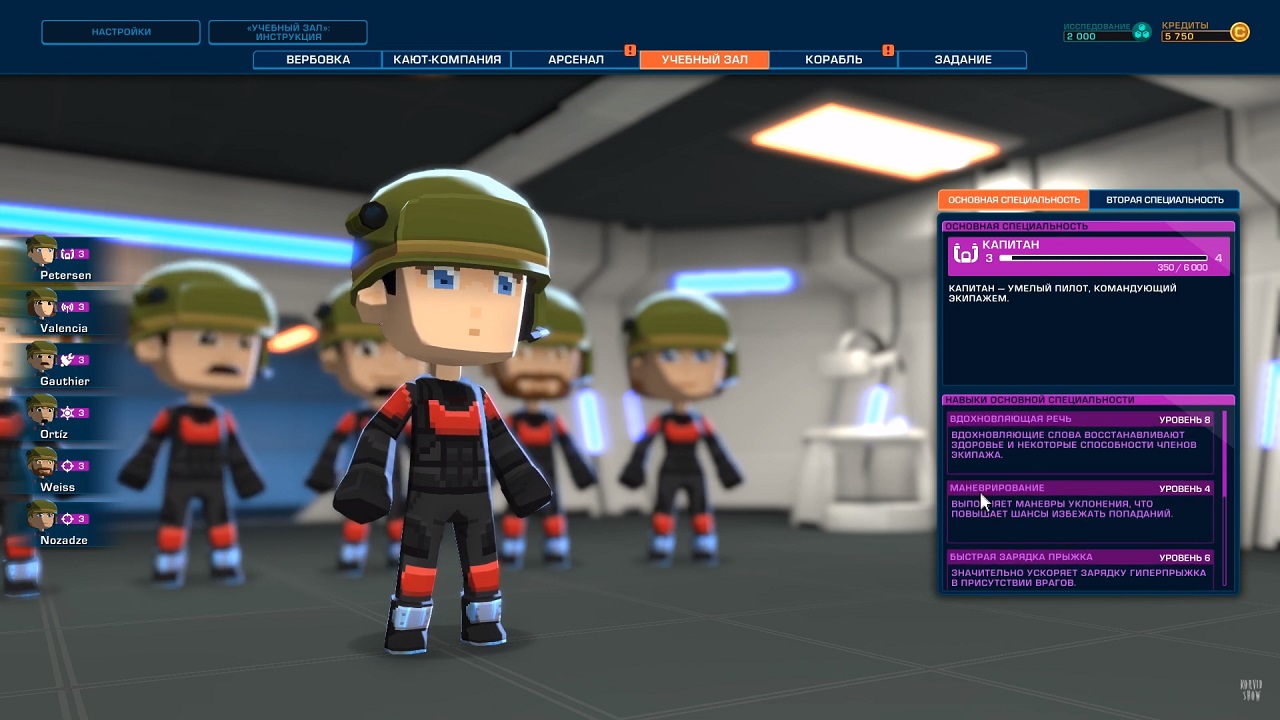The width and height of the screenshot is (1280, 720).
Task: Select Petersen's portrait in crew list
Action: (x=42, y=252)
